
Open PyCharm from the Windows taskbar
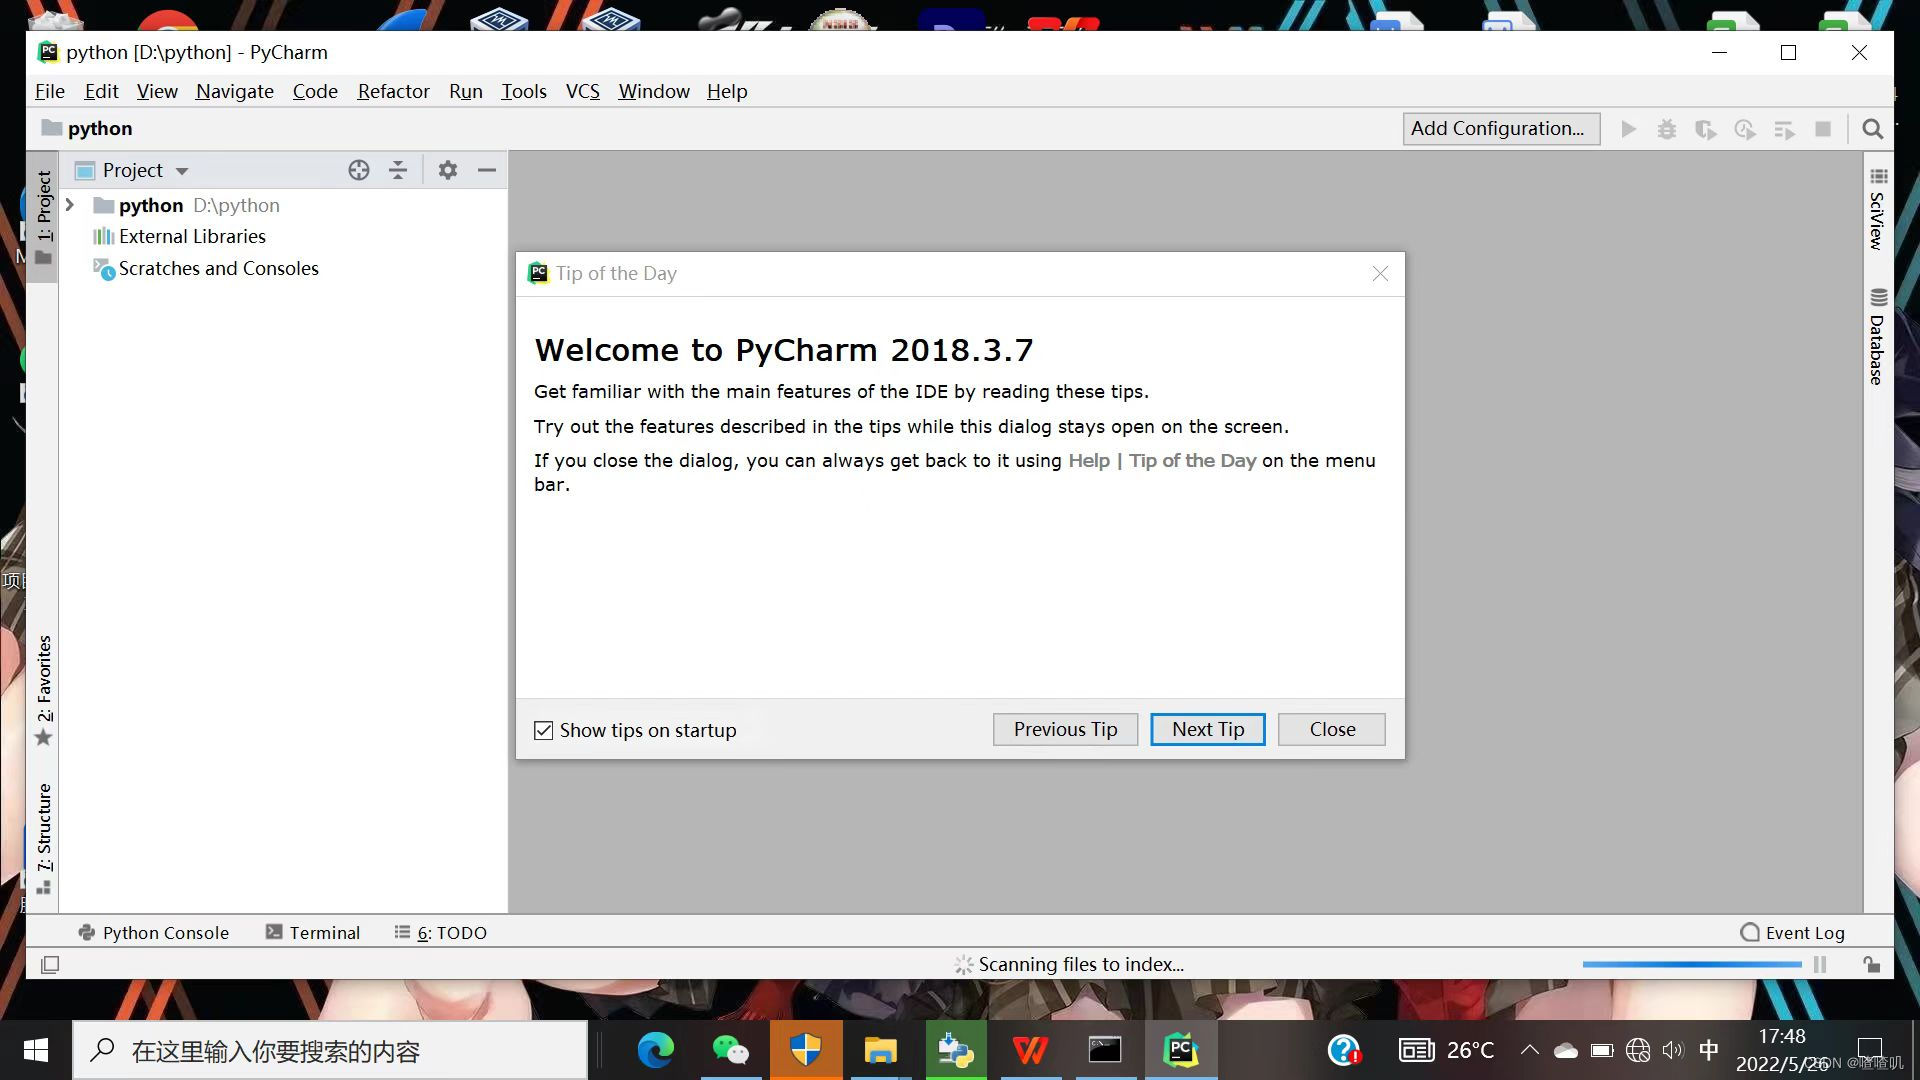pyautogui.click(x=1181, y=1050)
